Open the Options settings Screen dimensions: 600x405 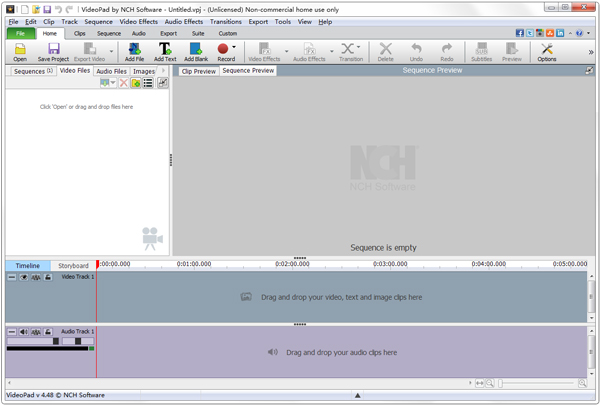[547, 52]
